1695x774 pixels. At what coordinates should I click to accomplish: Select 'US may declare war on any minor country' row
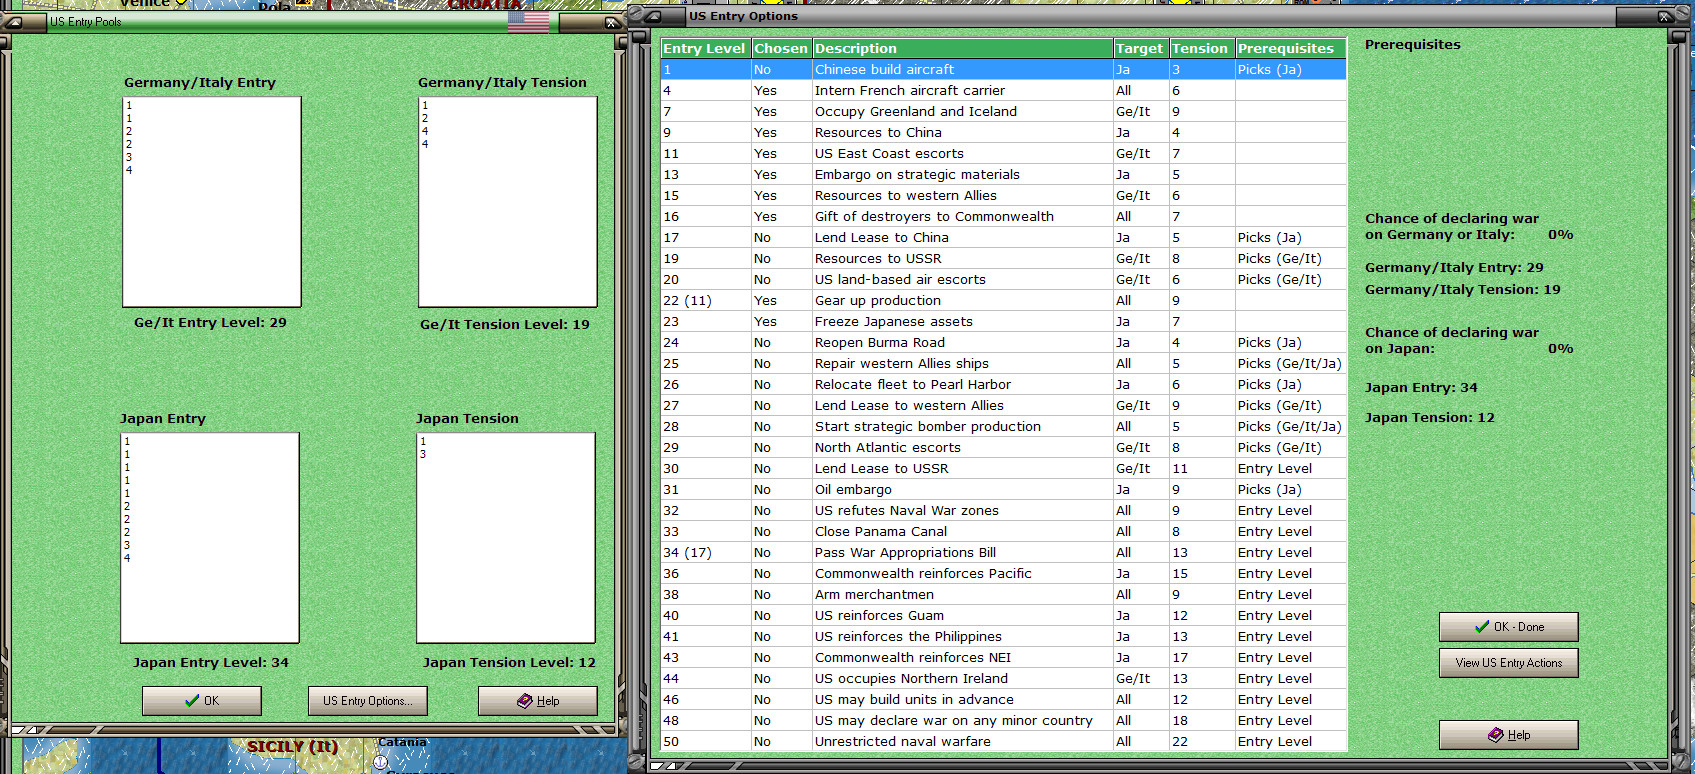coord(1004,721)
